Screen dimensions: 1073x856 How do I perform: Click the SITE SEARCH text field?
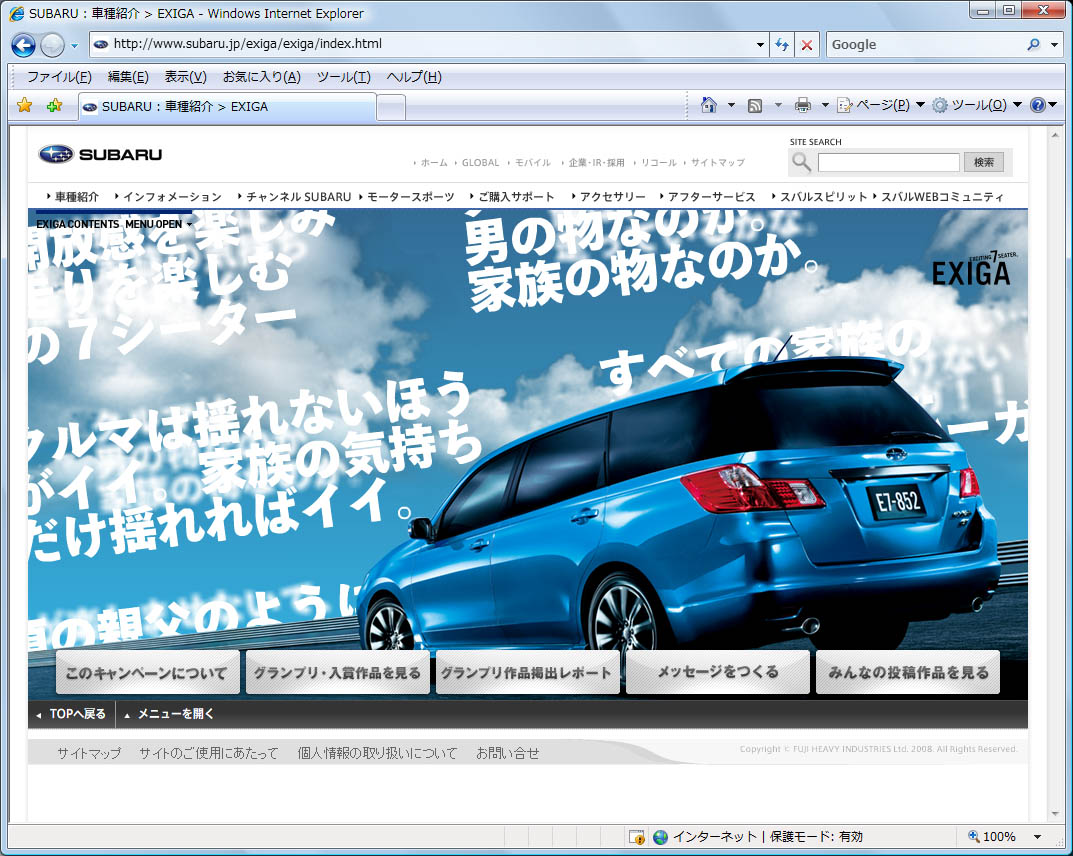point(888,162)
